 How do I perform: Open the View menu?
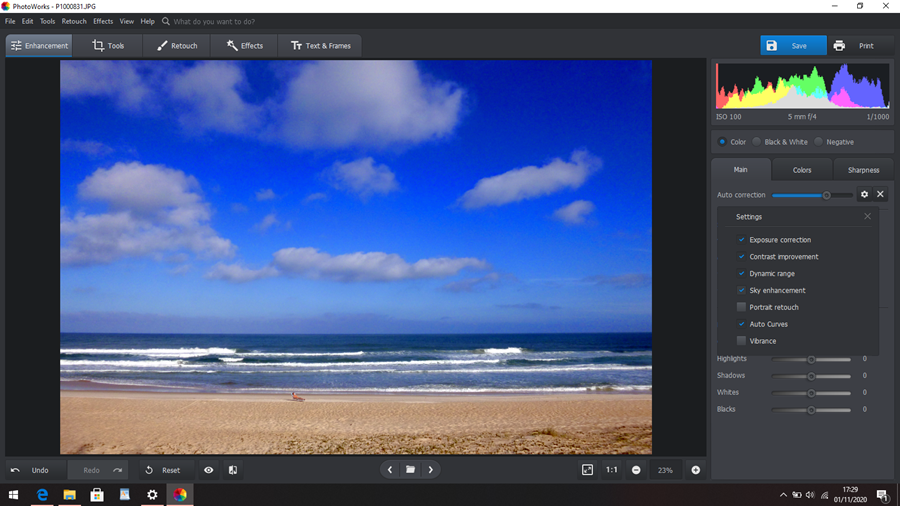126,21
